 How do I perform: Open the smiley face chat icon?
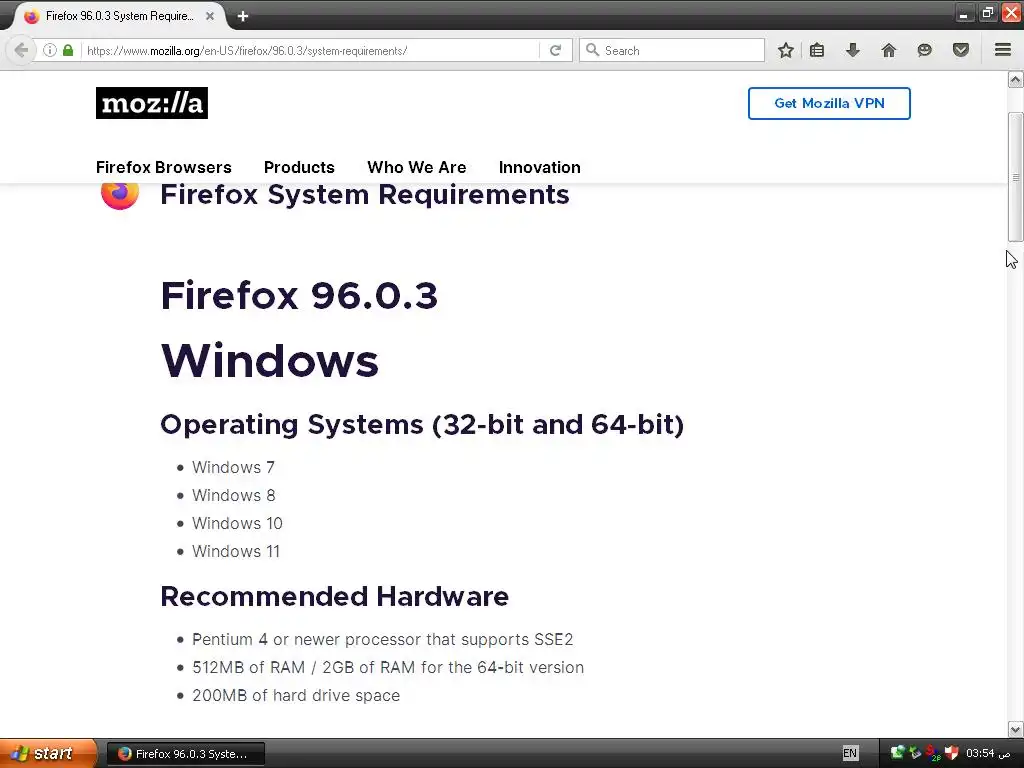(924, 50)
